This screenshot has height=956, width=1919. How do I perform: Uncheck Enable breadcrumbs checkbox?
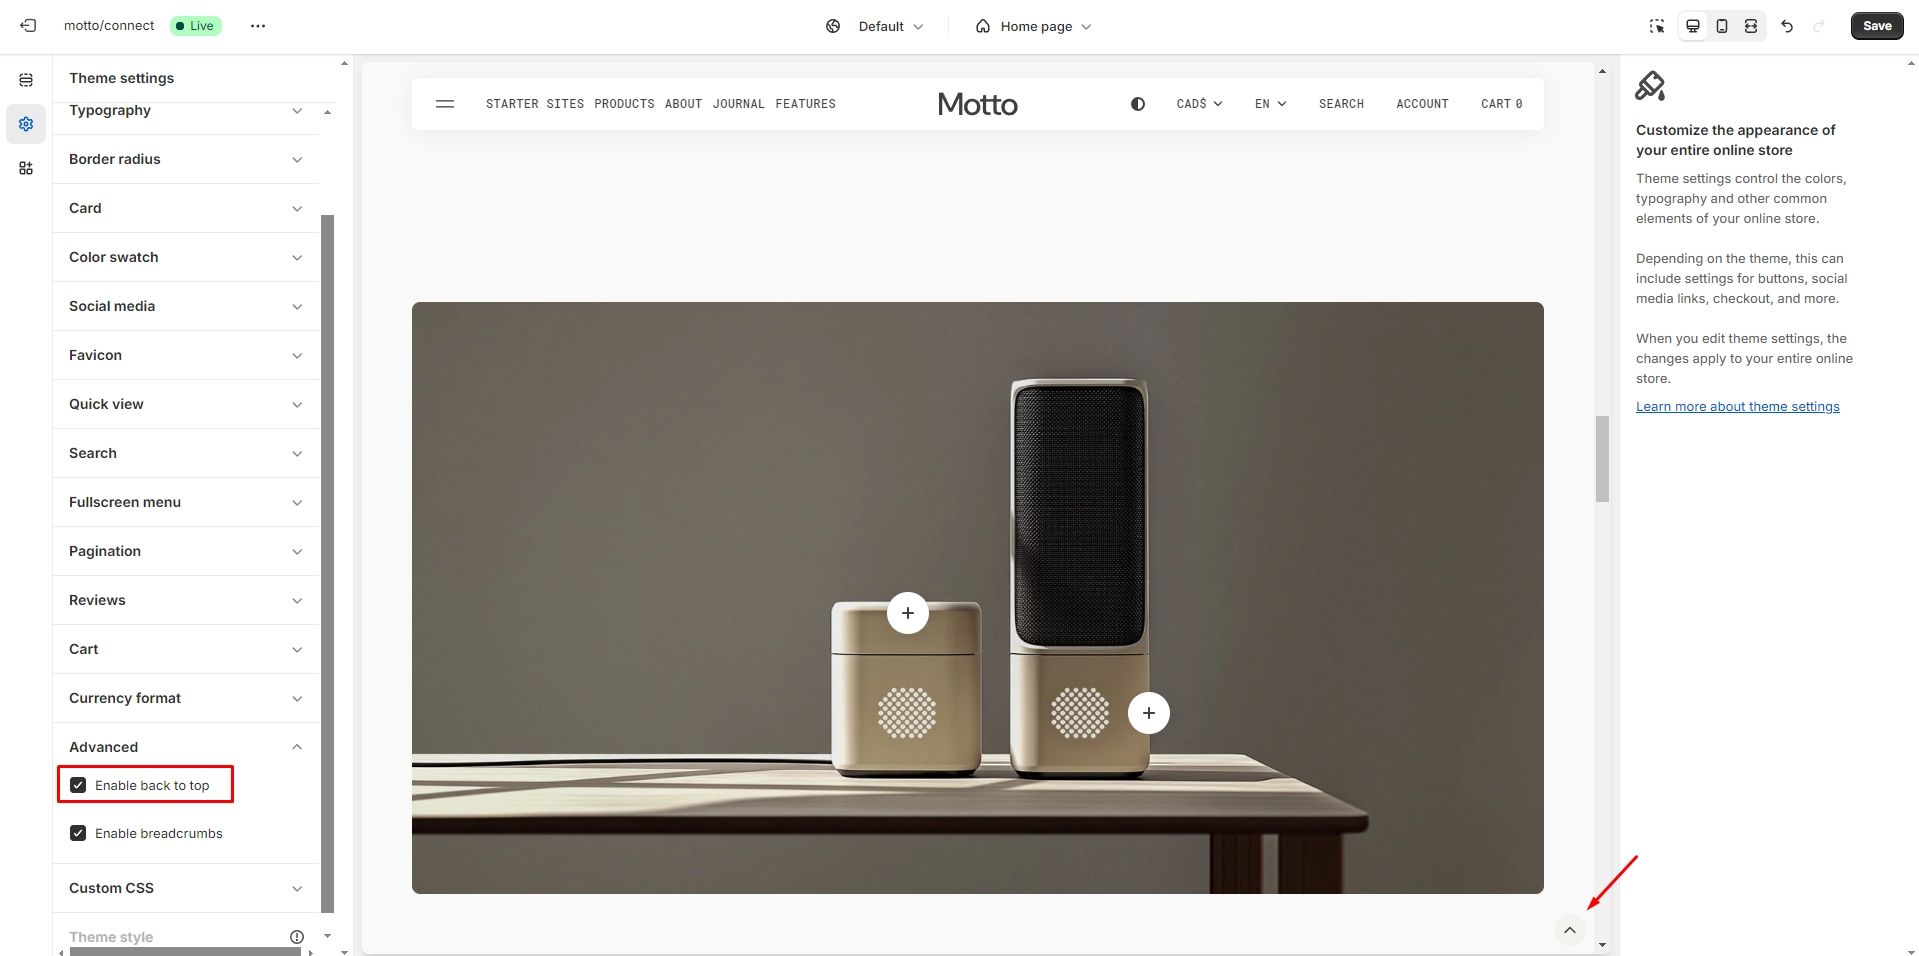pos(78,833)
